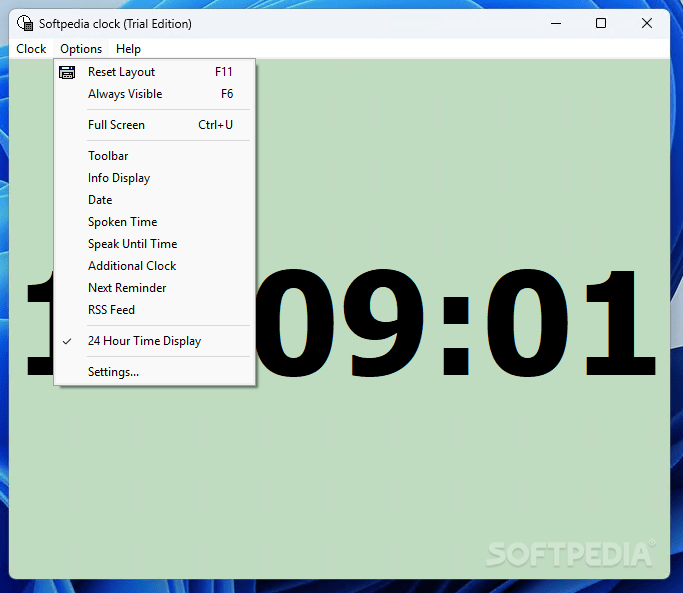Screen dimensions: 683x593
Task: Toggle Always Visible option
Action: tap(155, 94)
